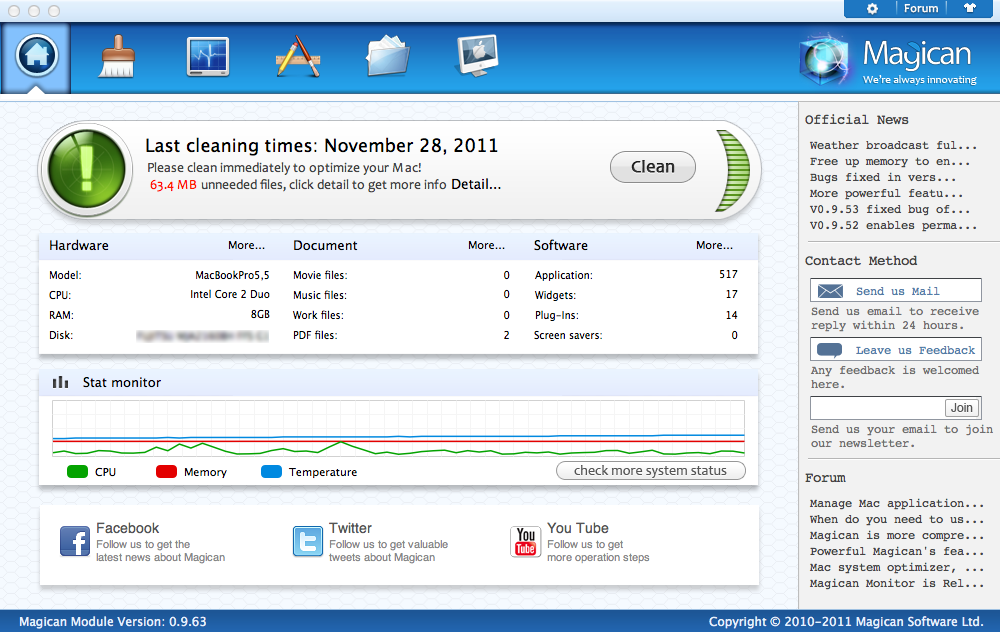Click Send us Mail button
This screenshot has width=1000, height=632.
click(x=895, y=290)
